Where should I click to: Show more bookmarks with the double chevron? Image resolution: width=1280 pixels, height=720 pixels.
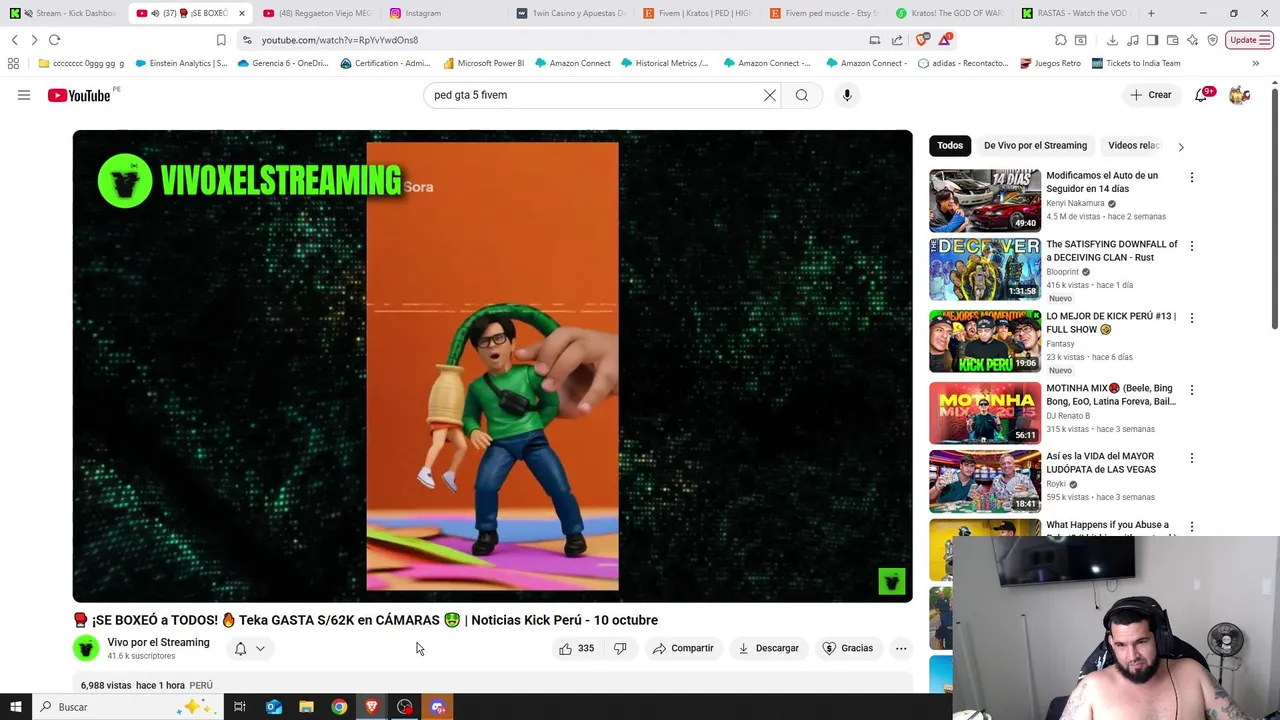pyautogui.click(x=1256, y=63)
